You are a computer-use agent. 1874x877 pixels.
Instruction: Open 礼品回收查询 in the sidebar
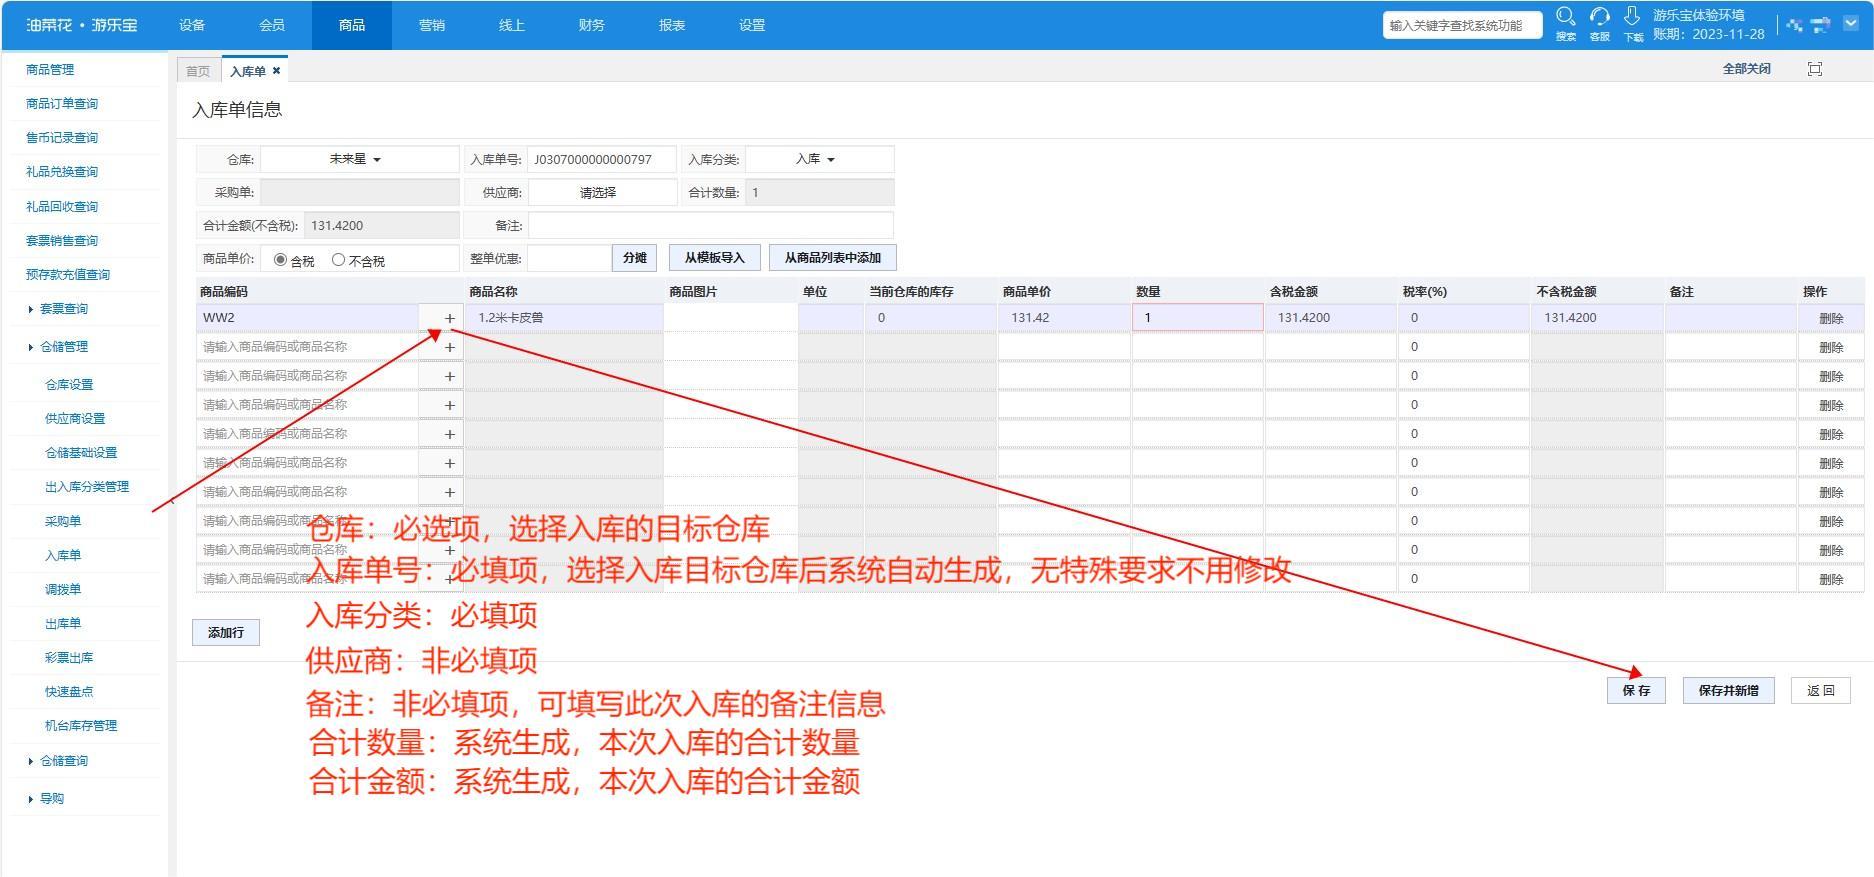(x=62, y=207)
